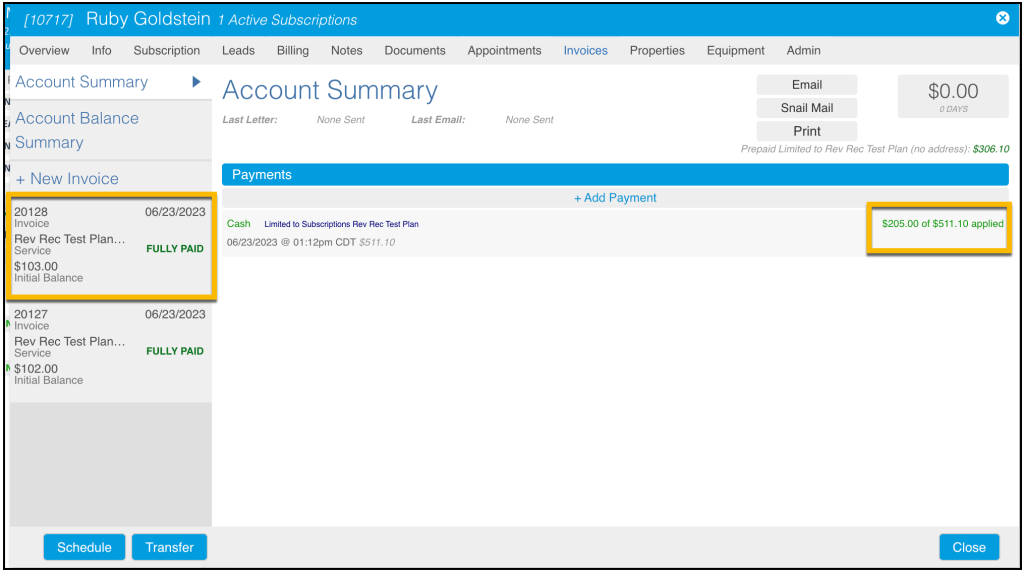The image size is (1024, 573).
Task: Open the Invoices tab
Action: point(585,50)
